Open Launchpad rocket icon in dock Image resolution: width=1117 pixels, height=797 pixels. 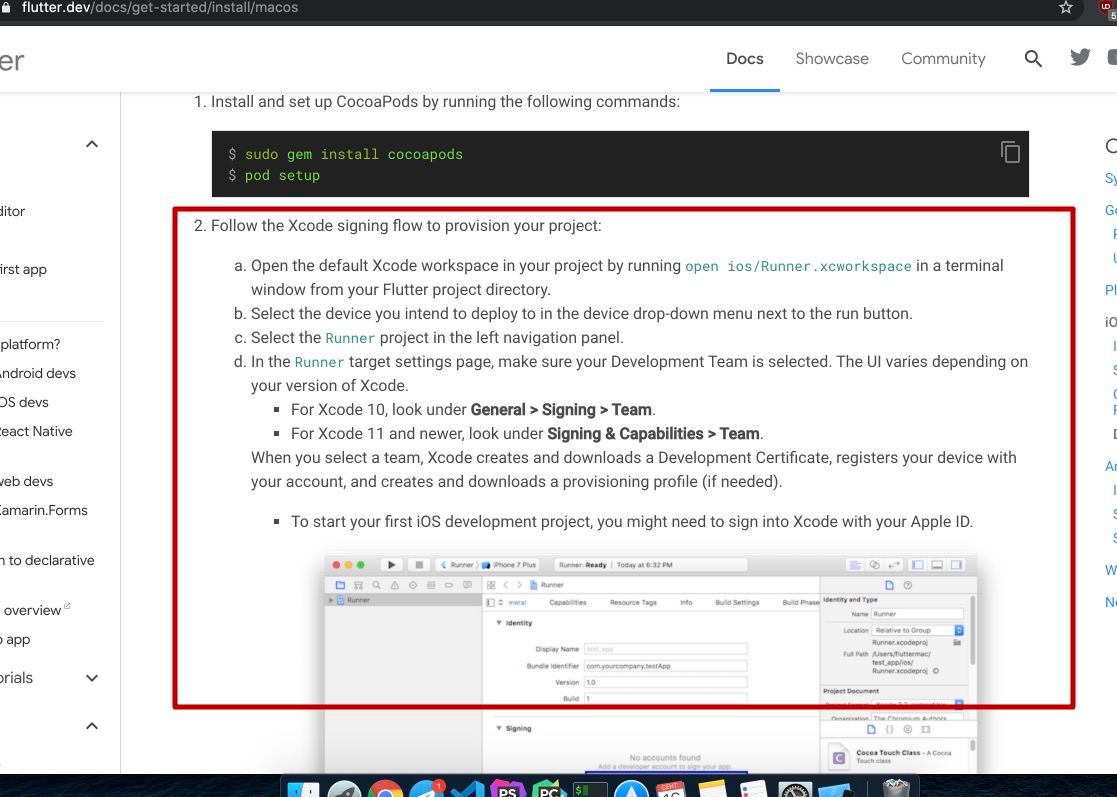pos(344,788)
